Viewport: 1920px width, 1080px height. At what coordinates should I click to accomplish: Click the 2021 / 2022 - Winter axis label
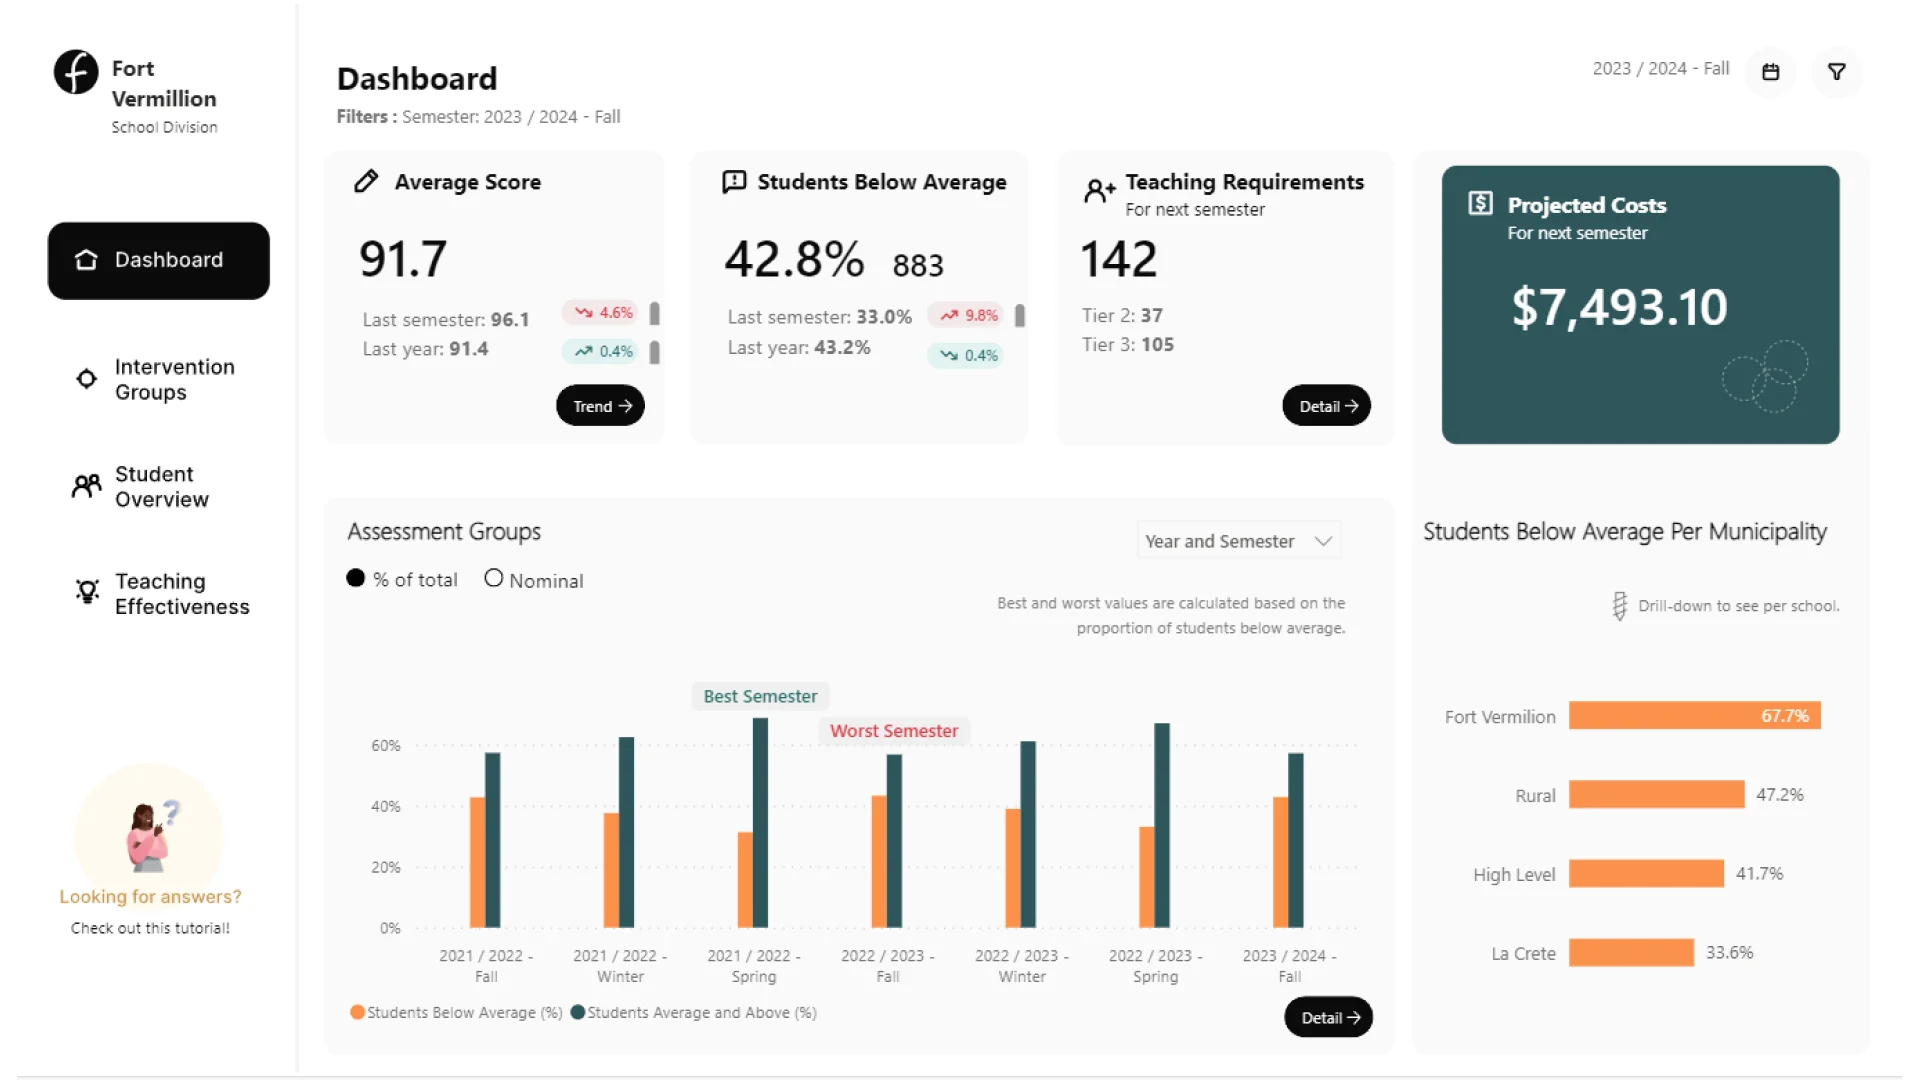pos(620,966)
